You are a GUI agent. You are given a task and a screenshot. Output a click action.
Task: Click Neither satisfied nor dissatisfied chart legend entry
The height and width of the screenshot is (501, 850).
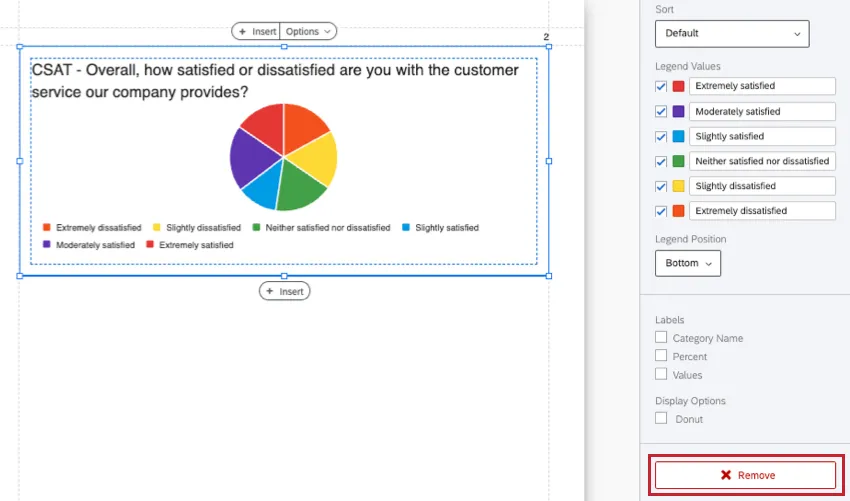(321, 228)
